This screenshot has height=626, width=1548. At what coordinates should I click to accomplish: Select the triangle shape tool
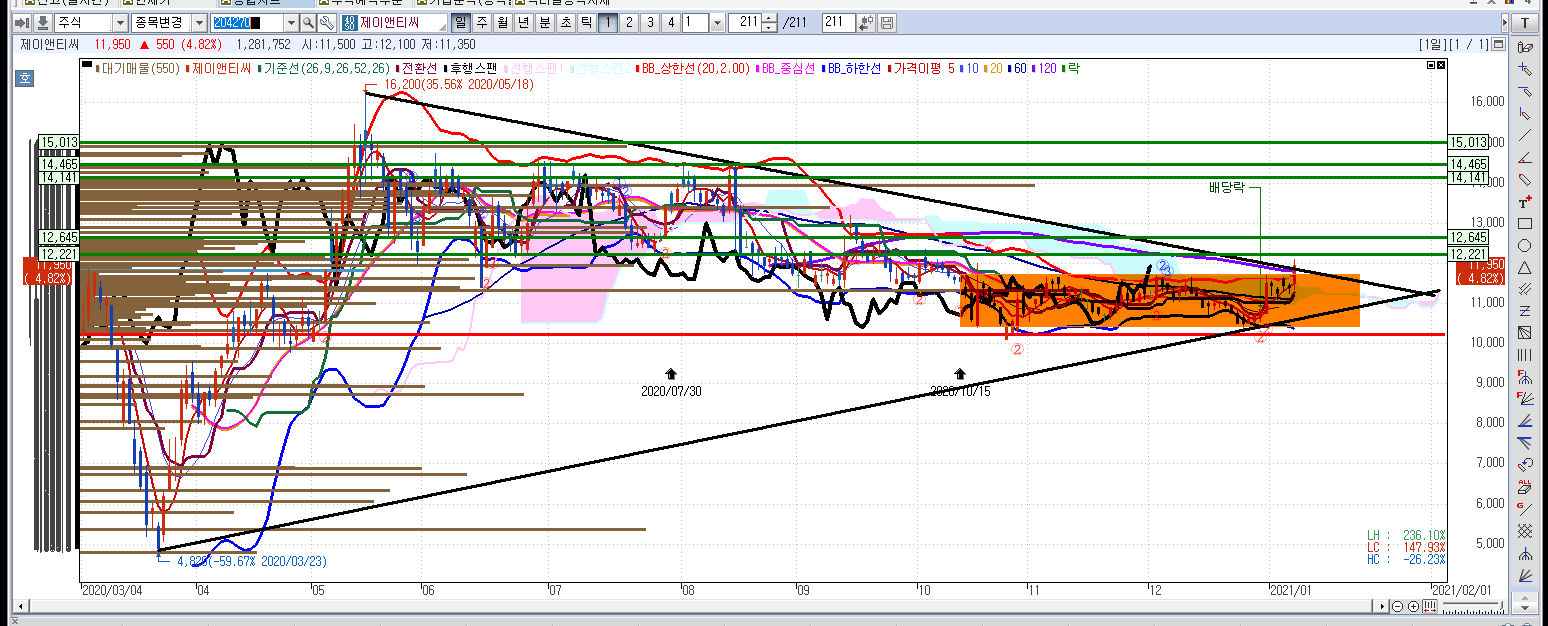click(x=1525, y=267)
